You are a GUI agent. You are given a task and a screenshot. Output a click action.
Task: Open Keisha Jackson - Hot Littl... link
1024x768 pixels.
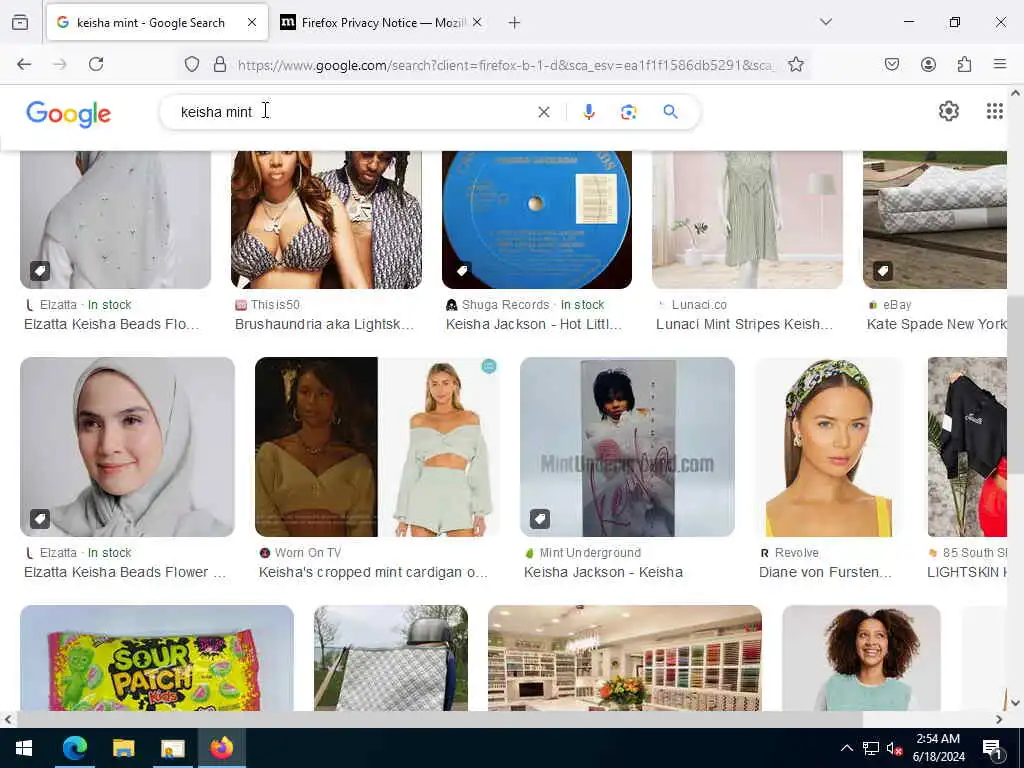(x=534, y=324)
